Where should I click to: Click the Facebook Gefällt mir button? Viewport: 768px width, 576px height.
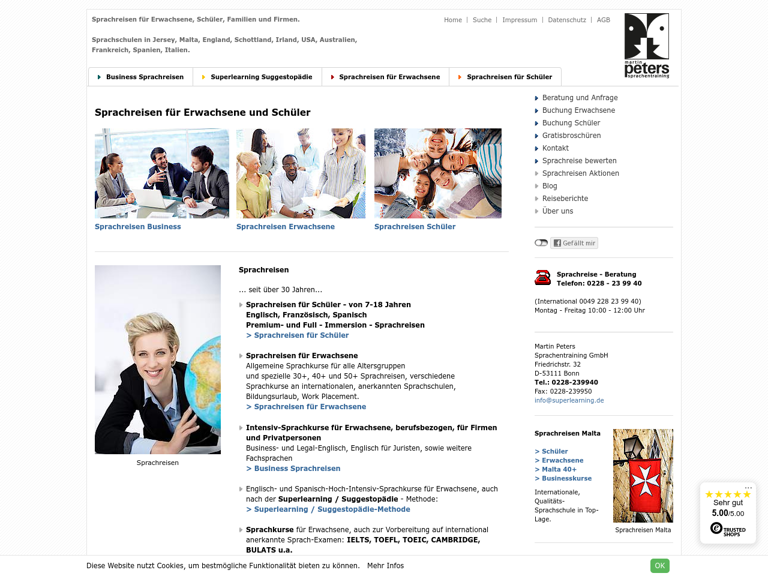[x=574, y=243]
